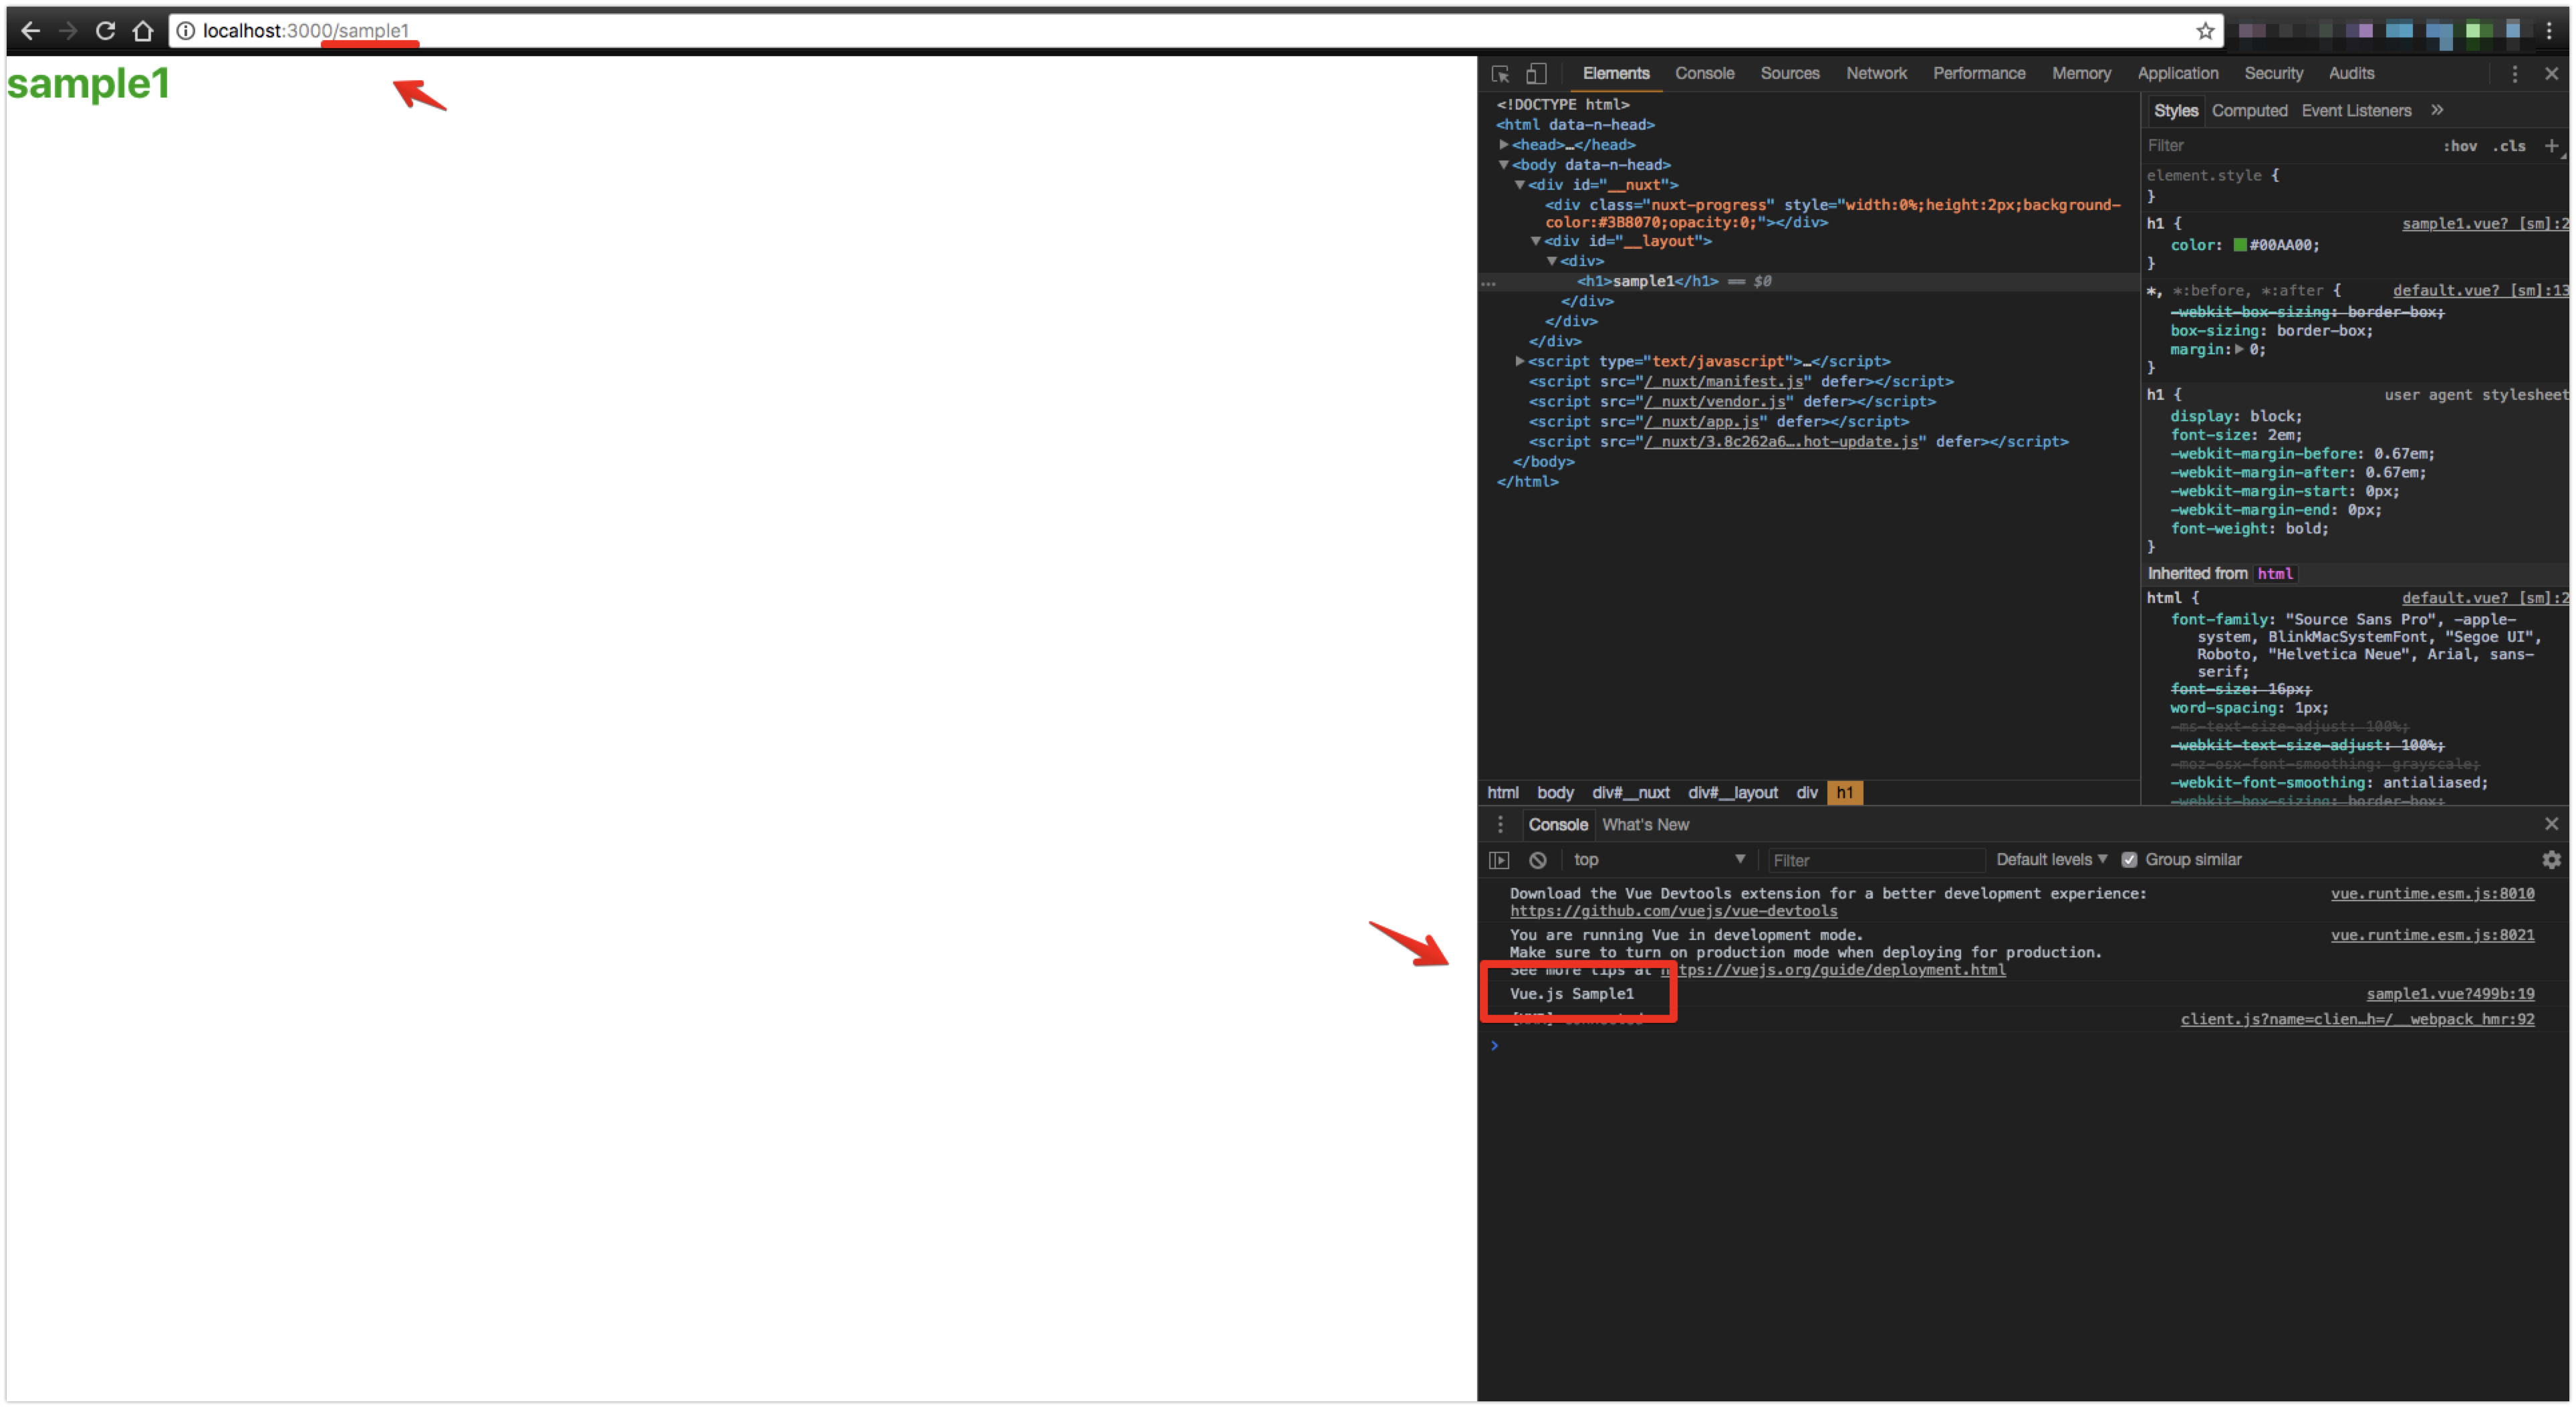The image size is (2576, 1408).
Task: Select the h1 sample1 element row
Action: (x=1808, y=282)
